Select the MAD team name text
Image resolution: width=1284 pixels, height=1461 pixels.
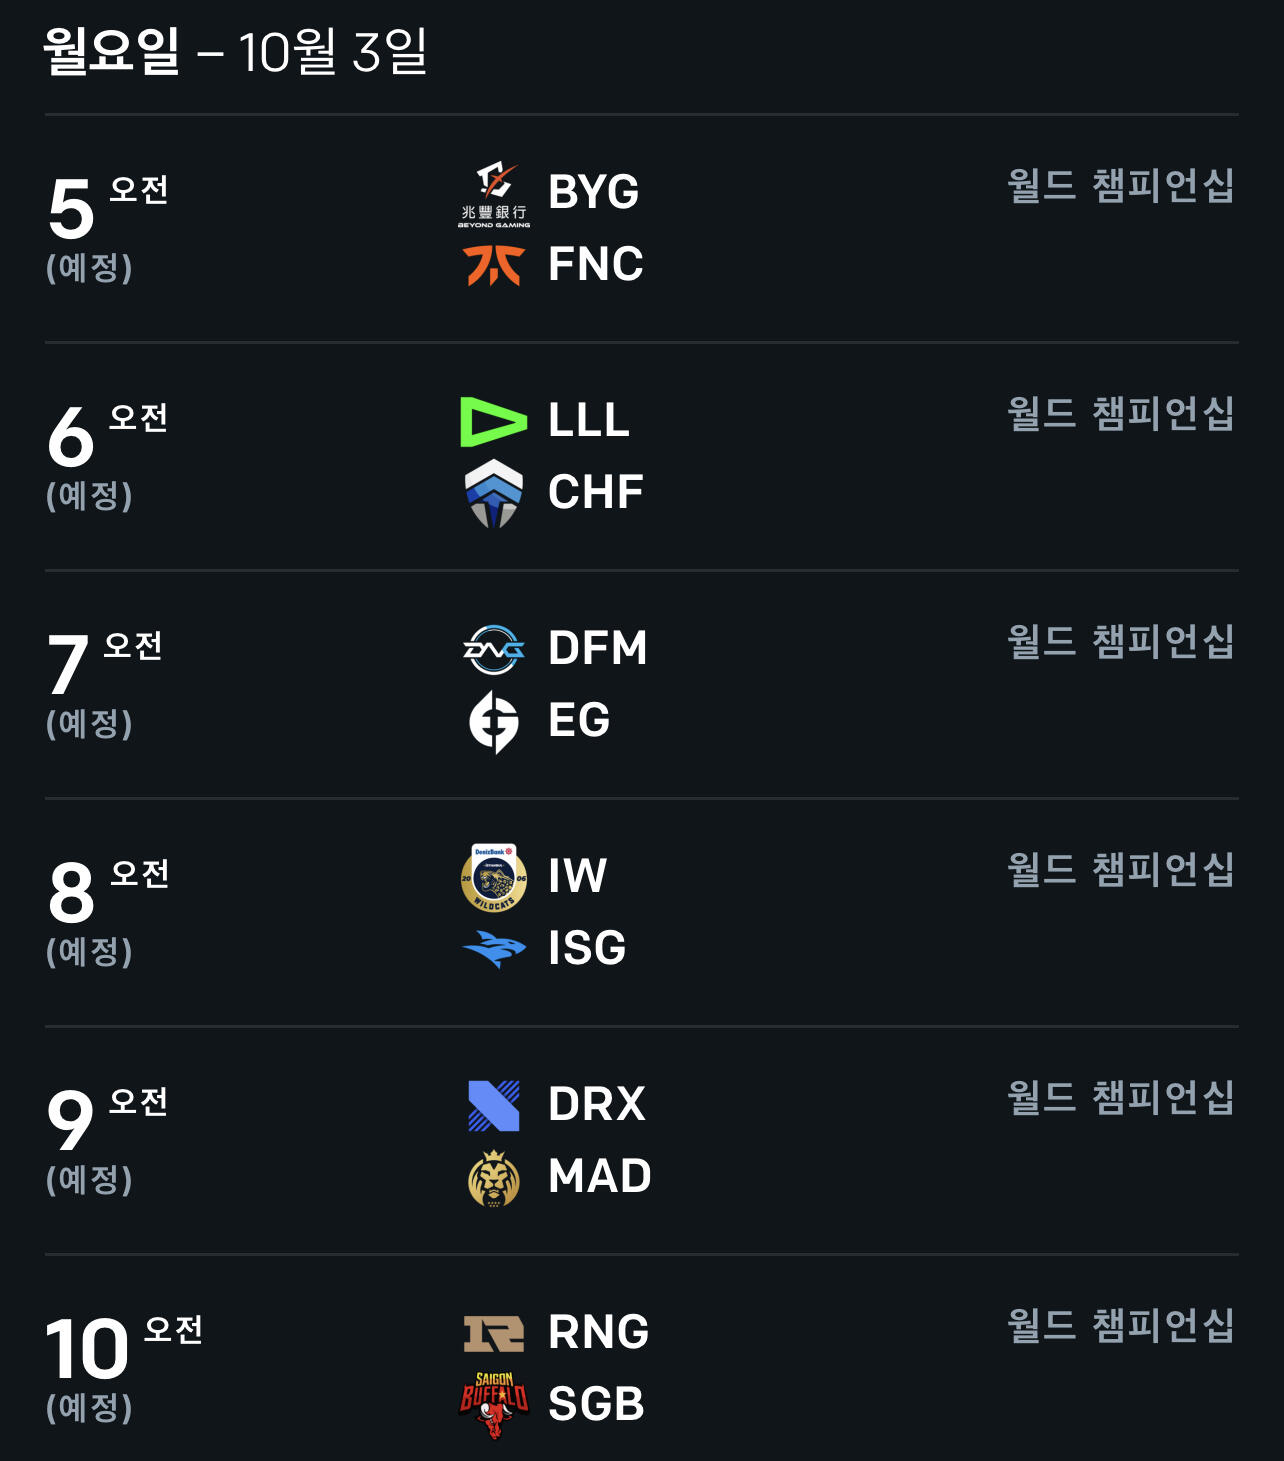pyautogui.click(x=600, y=1176)
